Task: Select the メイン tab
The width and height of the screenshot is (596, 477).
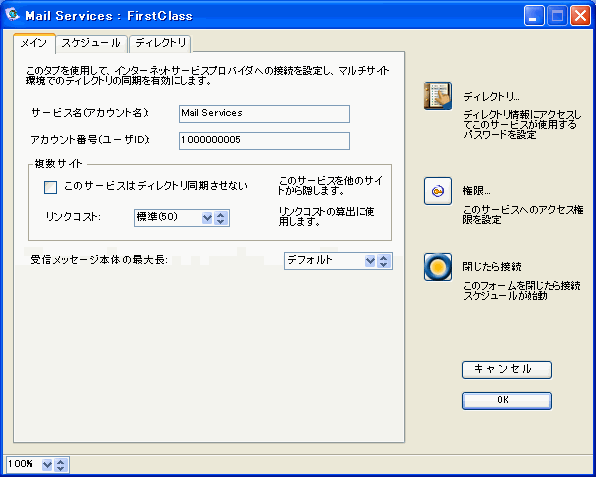Action: (x=34, y=43)
